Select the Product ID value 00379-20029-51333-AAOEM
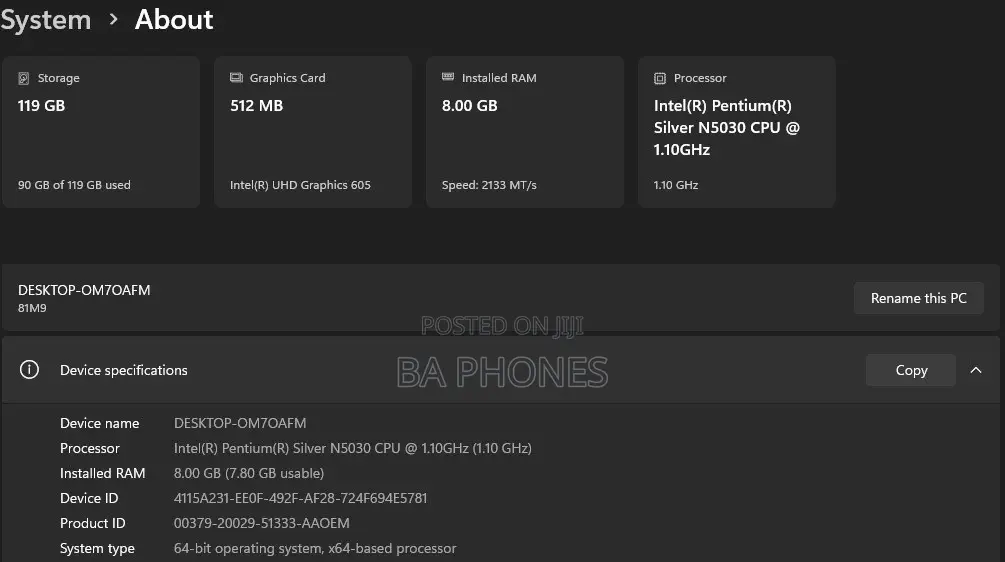Image resolution: width=1005 pixels, height=562 pixels. tap(262, 524)
